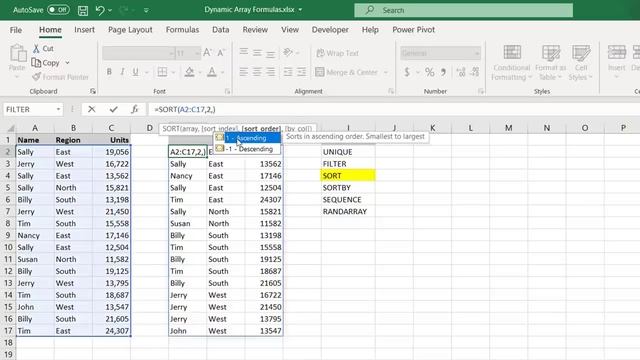Toggle Bold formatting
This screenshot has height=360, width=640.
tap(109, 72)
